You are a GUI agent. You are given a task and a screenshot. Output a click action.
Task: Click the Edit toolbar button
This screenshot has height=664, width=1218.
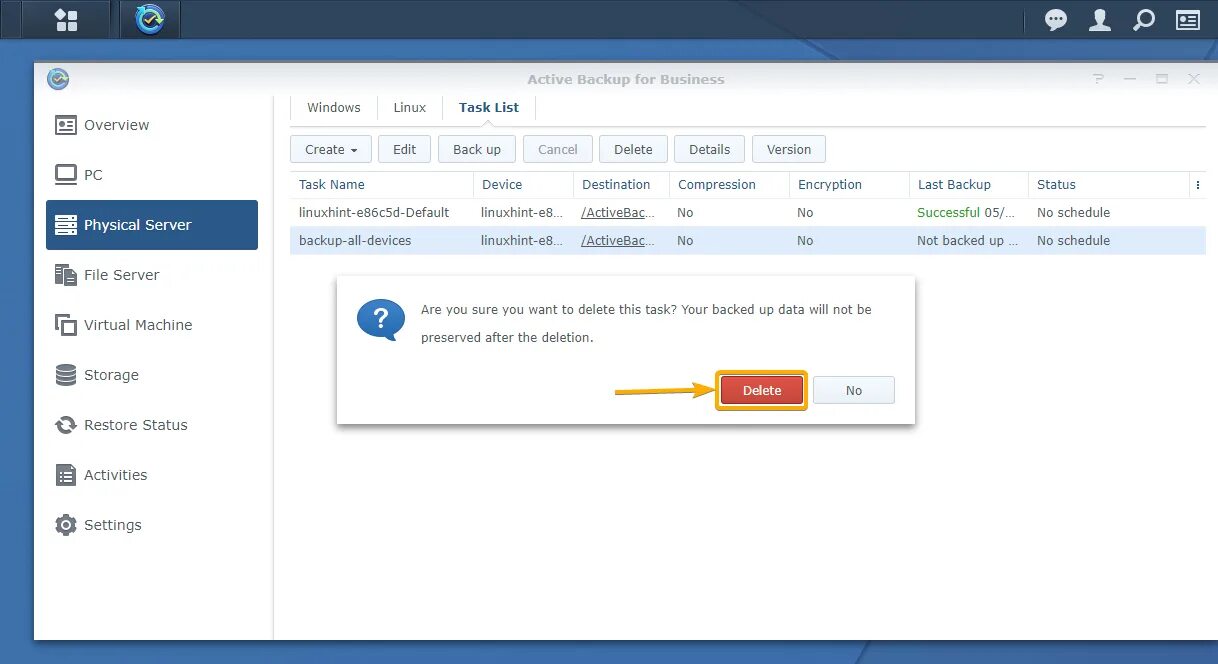[405, 149]
